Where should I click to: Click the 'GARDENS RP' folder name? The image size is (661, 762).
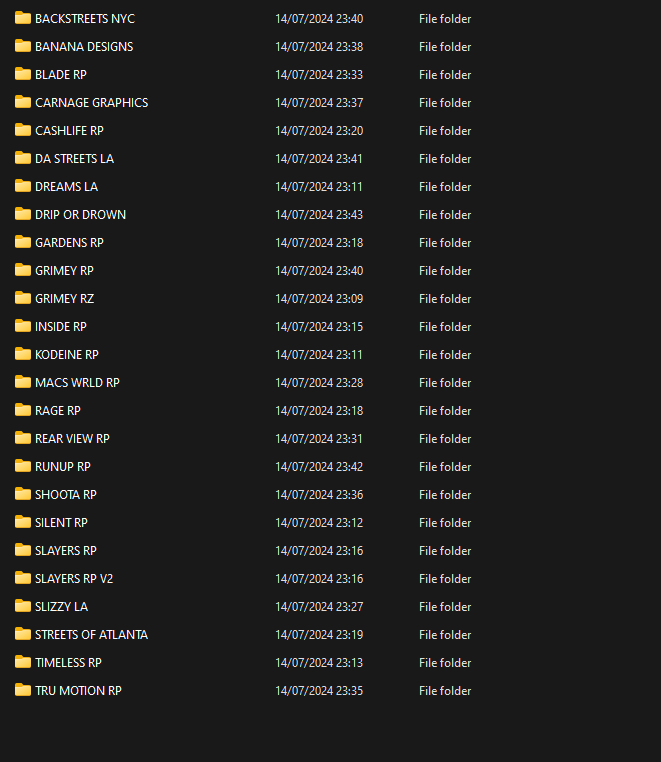(70, 243)
